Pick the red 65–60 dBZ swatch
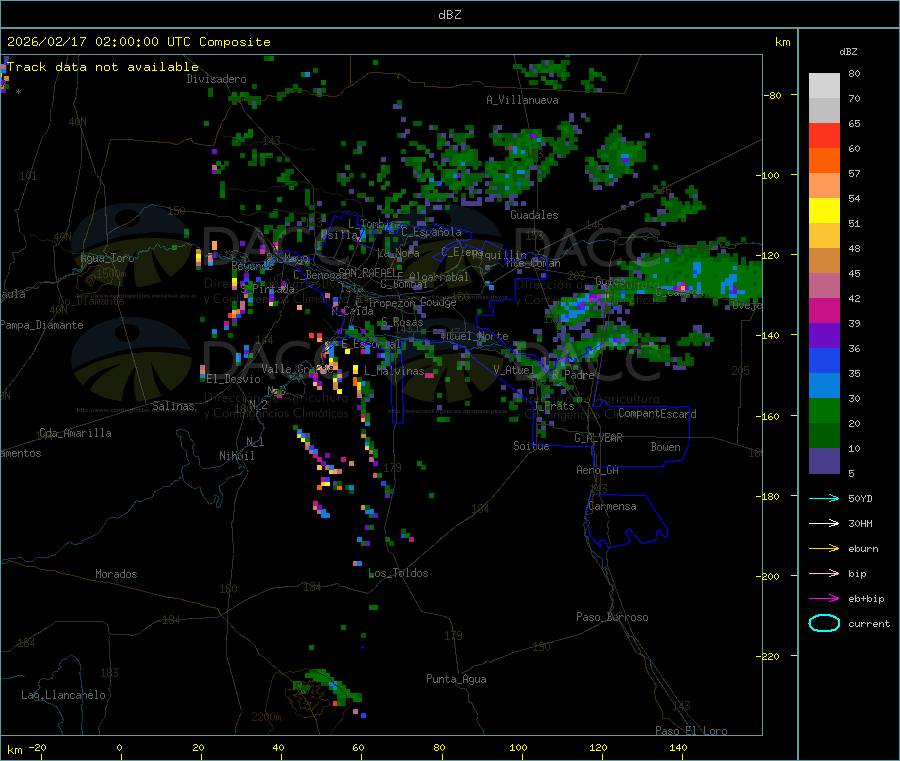 click(x=824, y=136)
